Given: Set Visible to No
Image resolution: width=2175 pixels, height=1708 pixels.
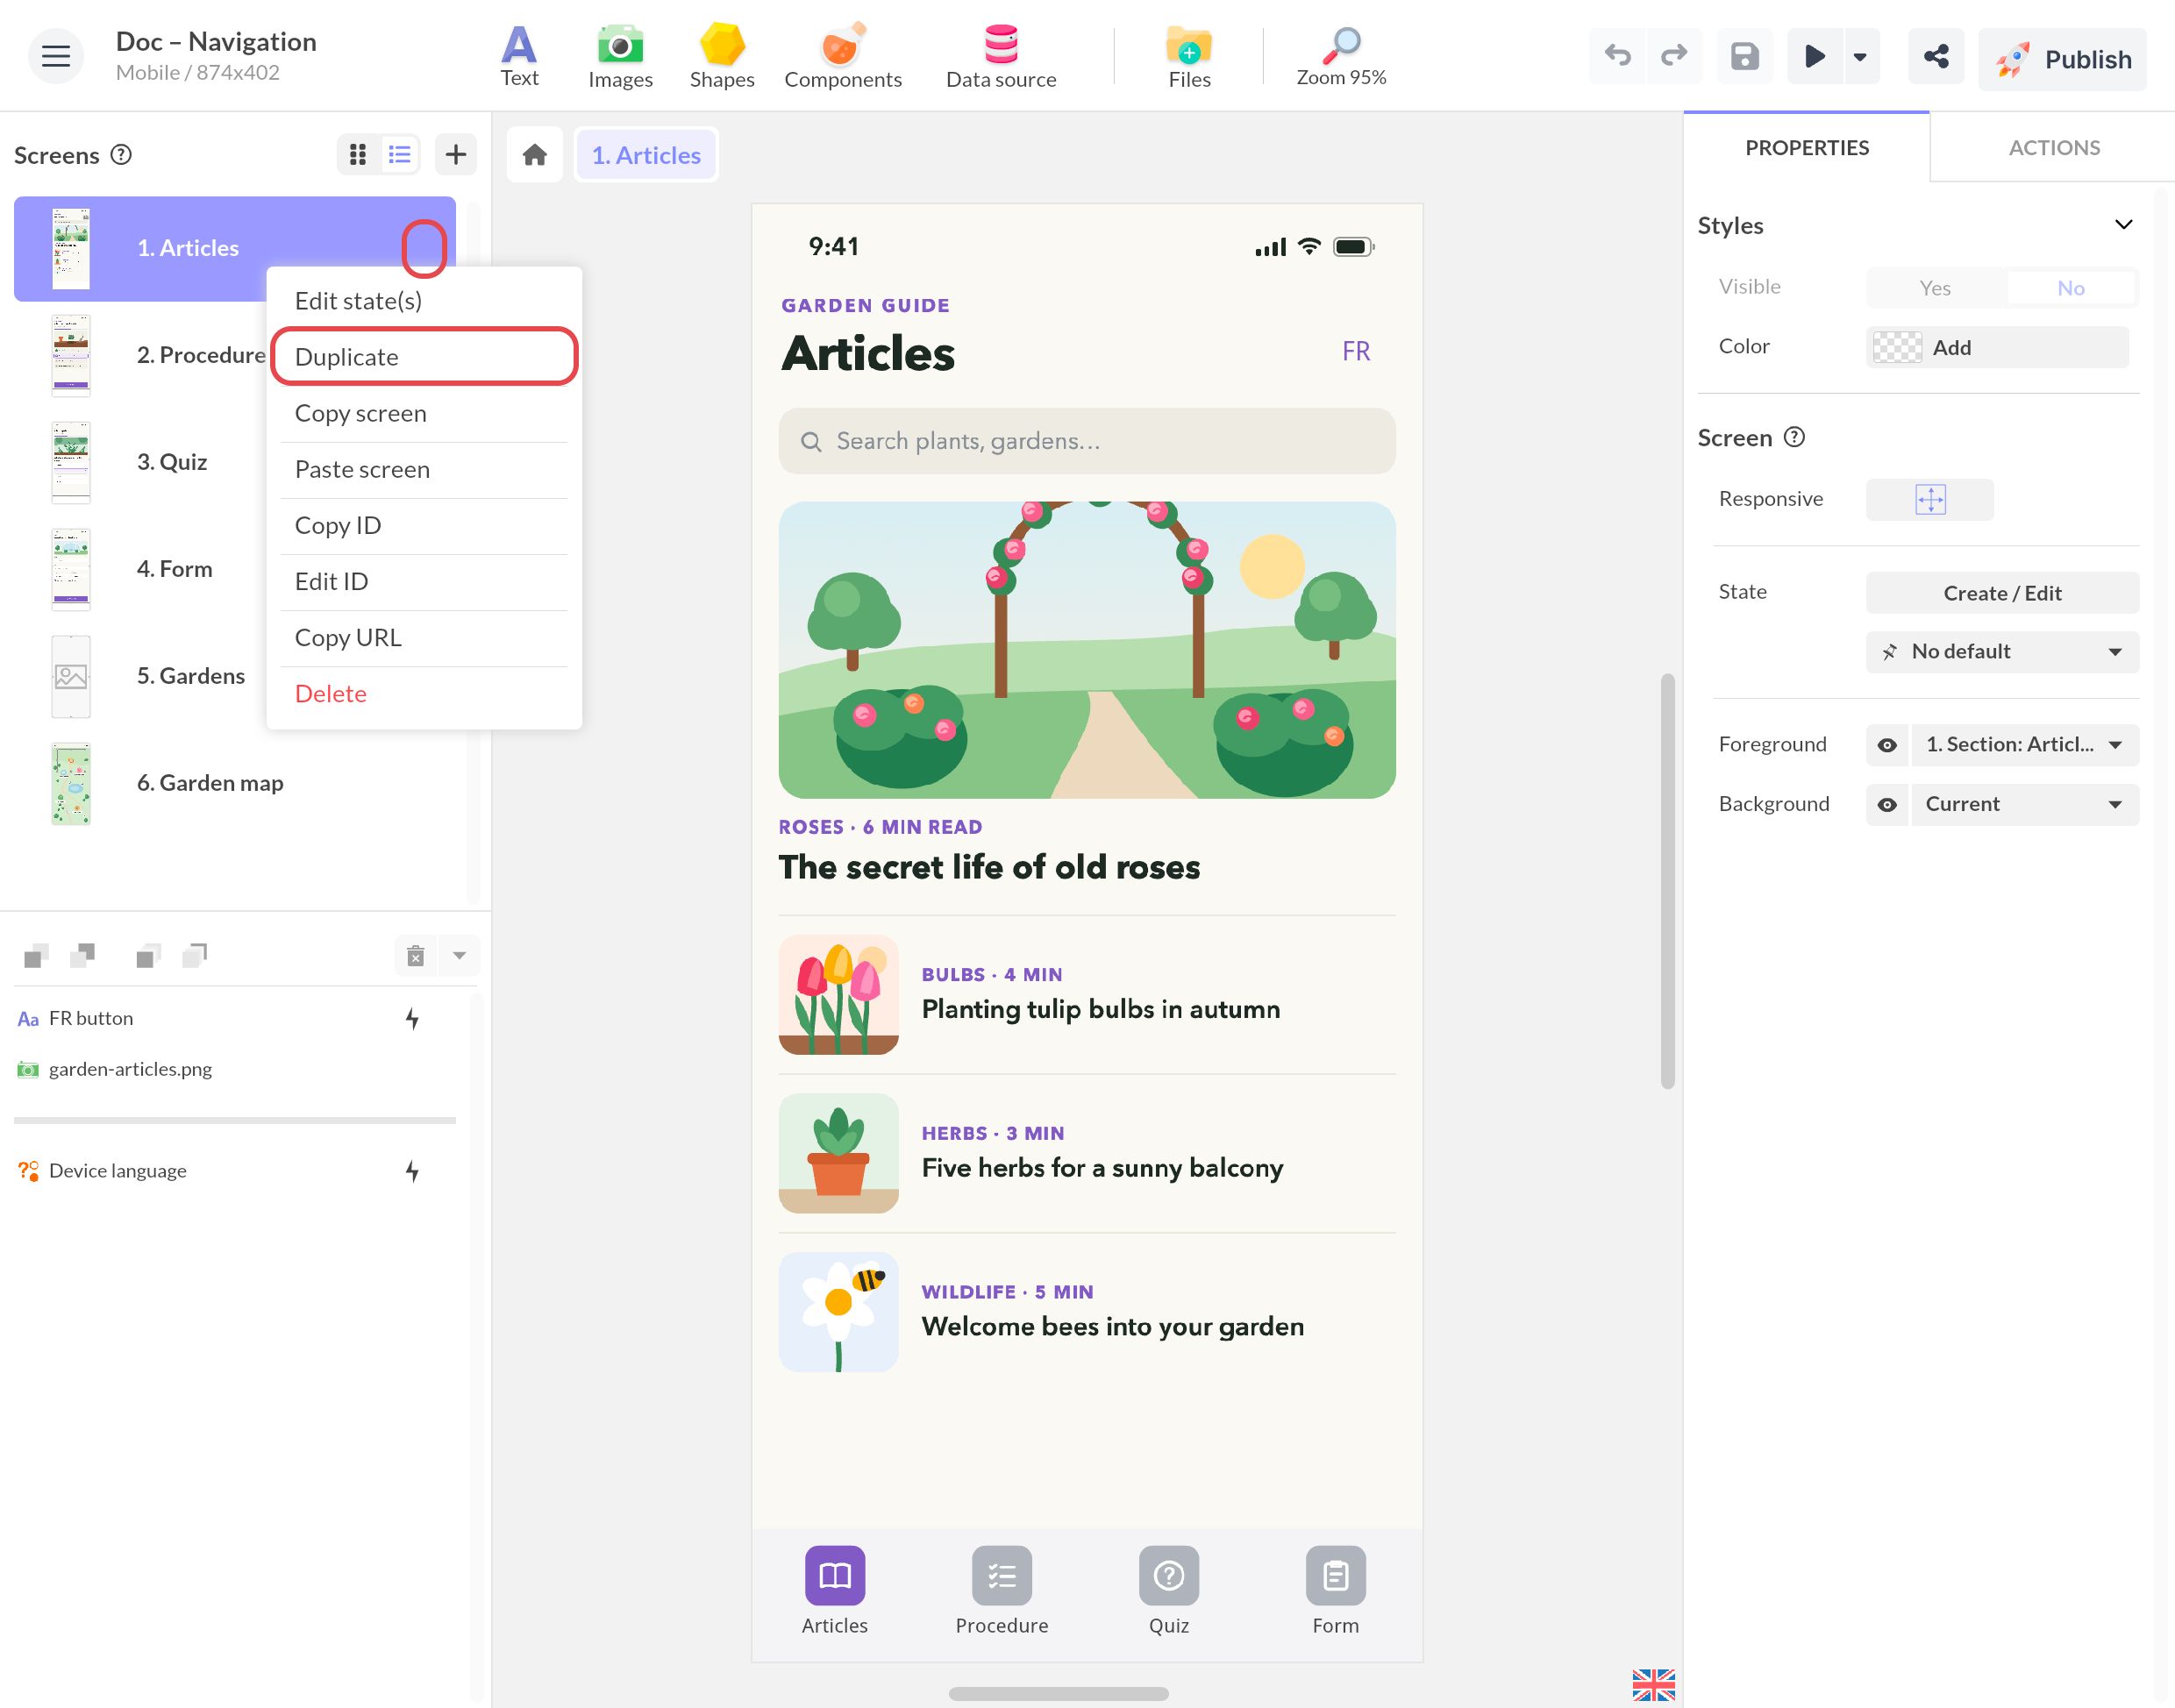Looking at the screenshot, I should [2070, 288].
